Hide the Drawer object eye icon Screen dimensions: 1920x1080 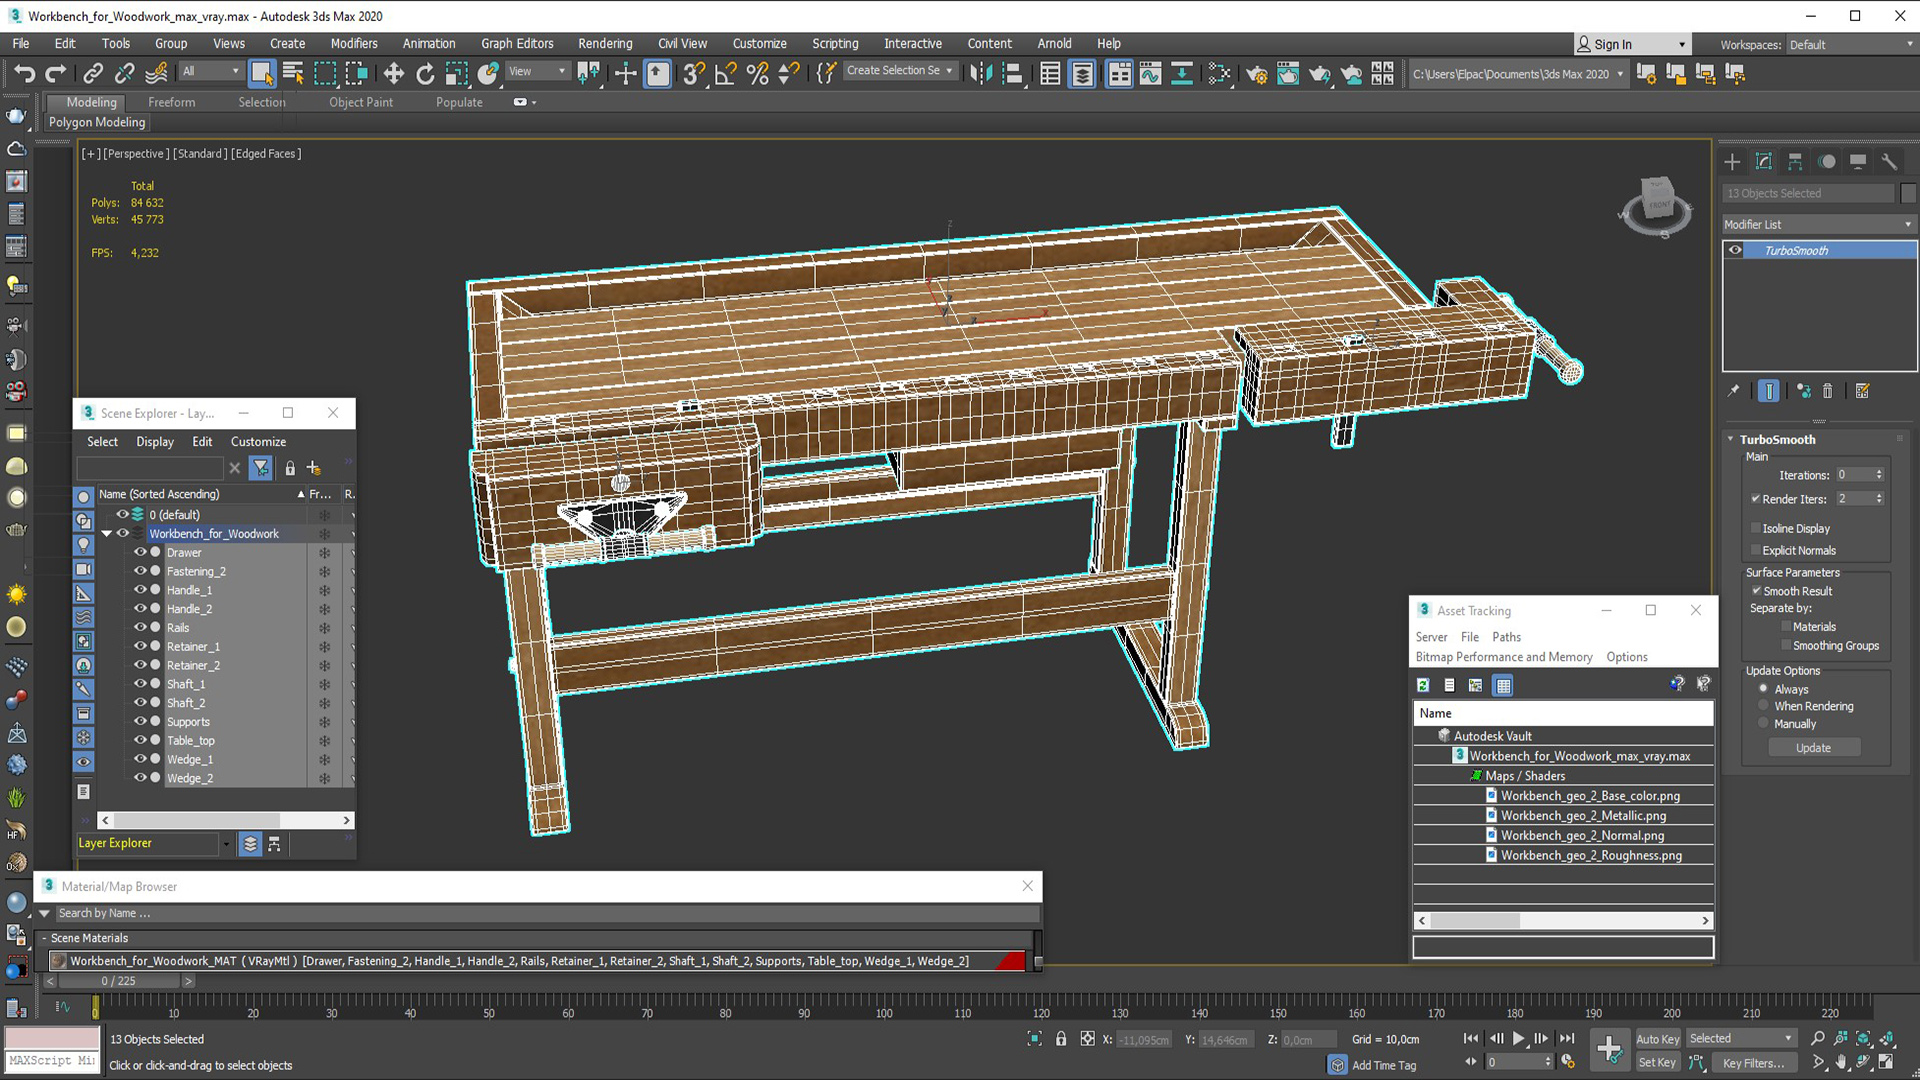click(x=140, y=552)
